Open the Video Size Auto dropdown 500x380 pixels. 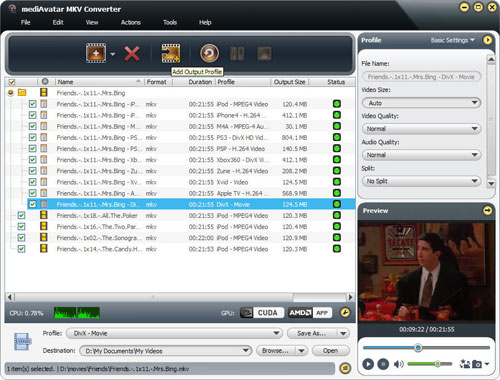tap(421, 103)
